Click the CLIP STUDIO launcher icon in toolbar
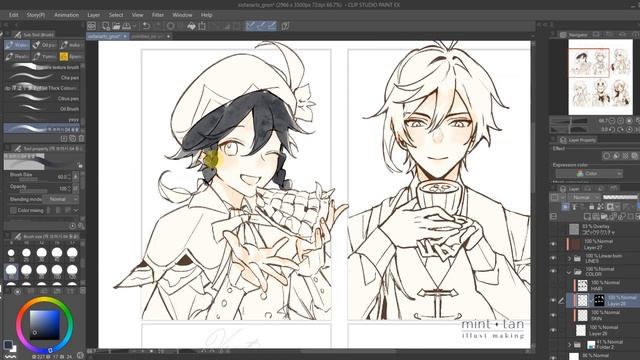Viewport: 640px width, 360px height. click(x=92, y=26)
